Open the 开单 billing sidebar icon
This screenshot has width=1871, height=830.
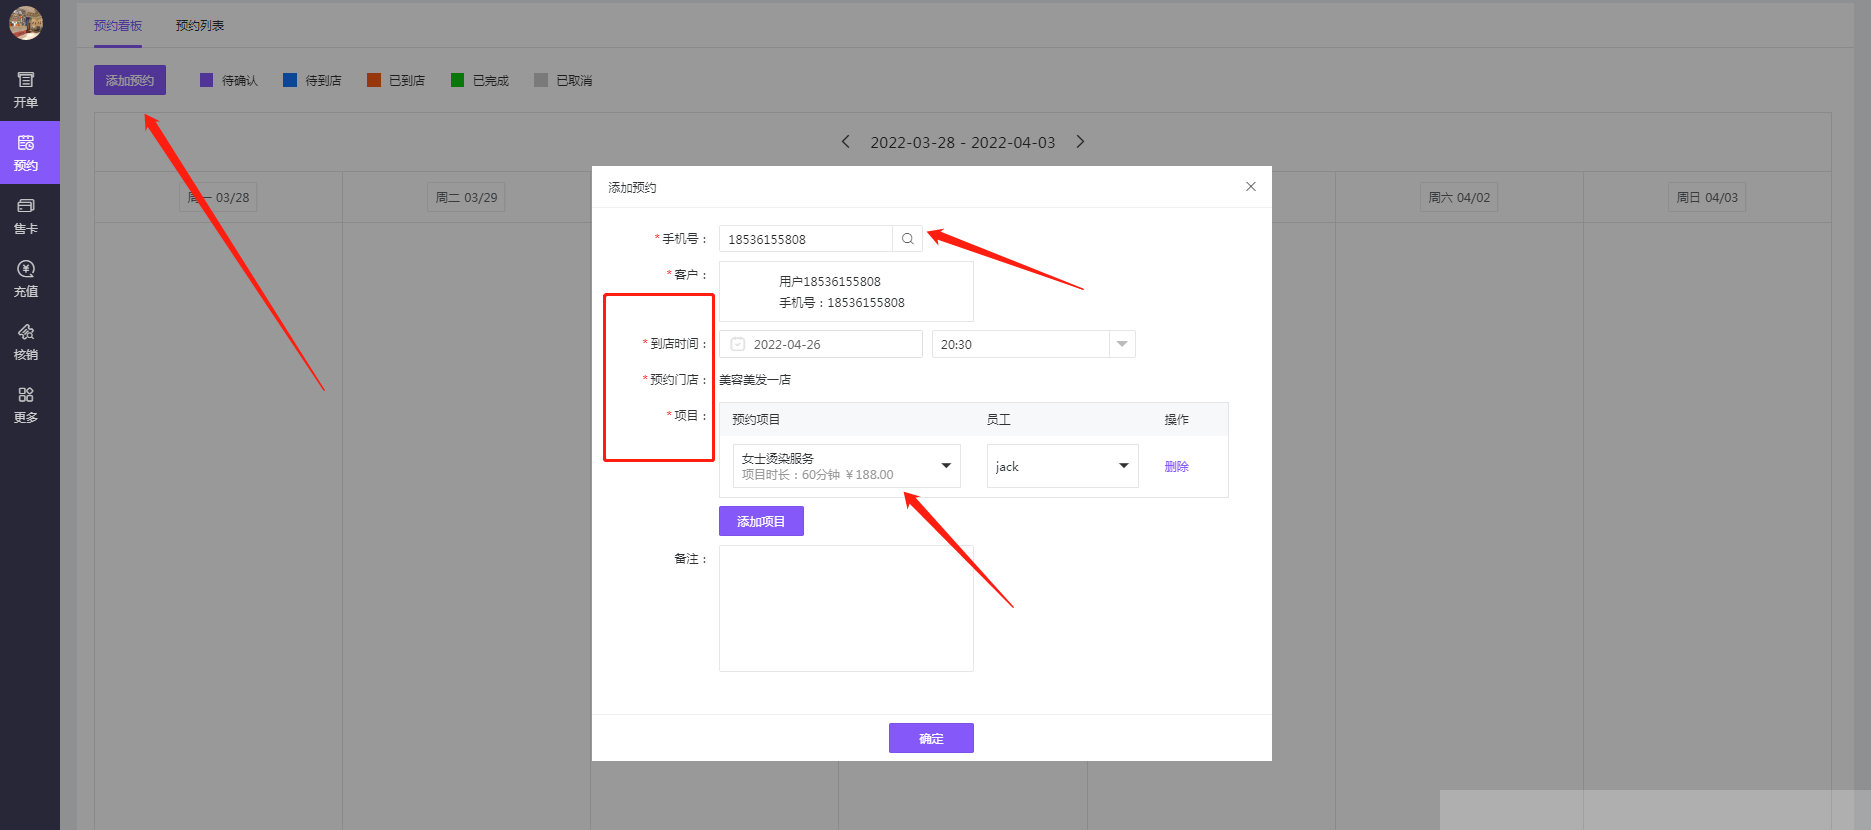coord(26,90)
